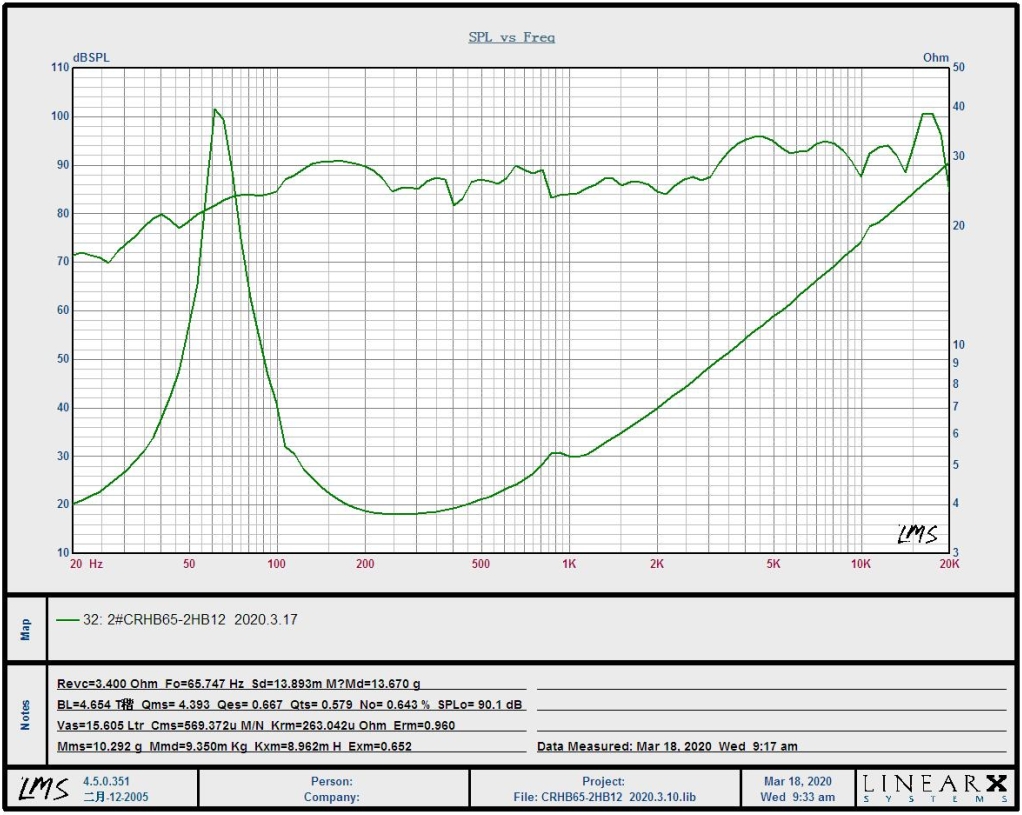Image resolution: width=1022 pixels, height=815 pixels.
Task: Click the 1K frequency axis label
Action: click(568, 564)
